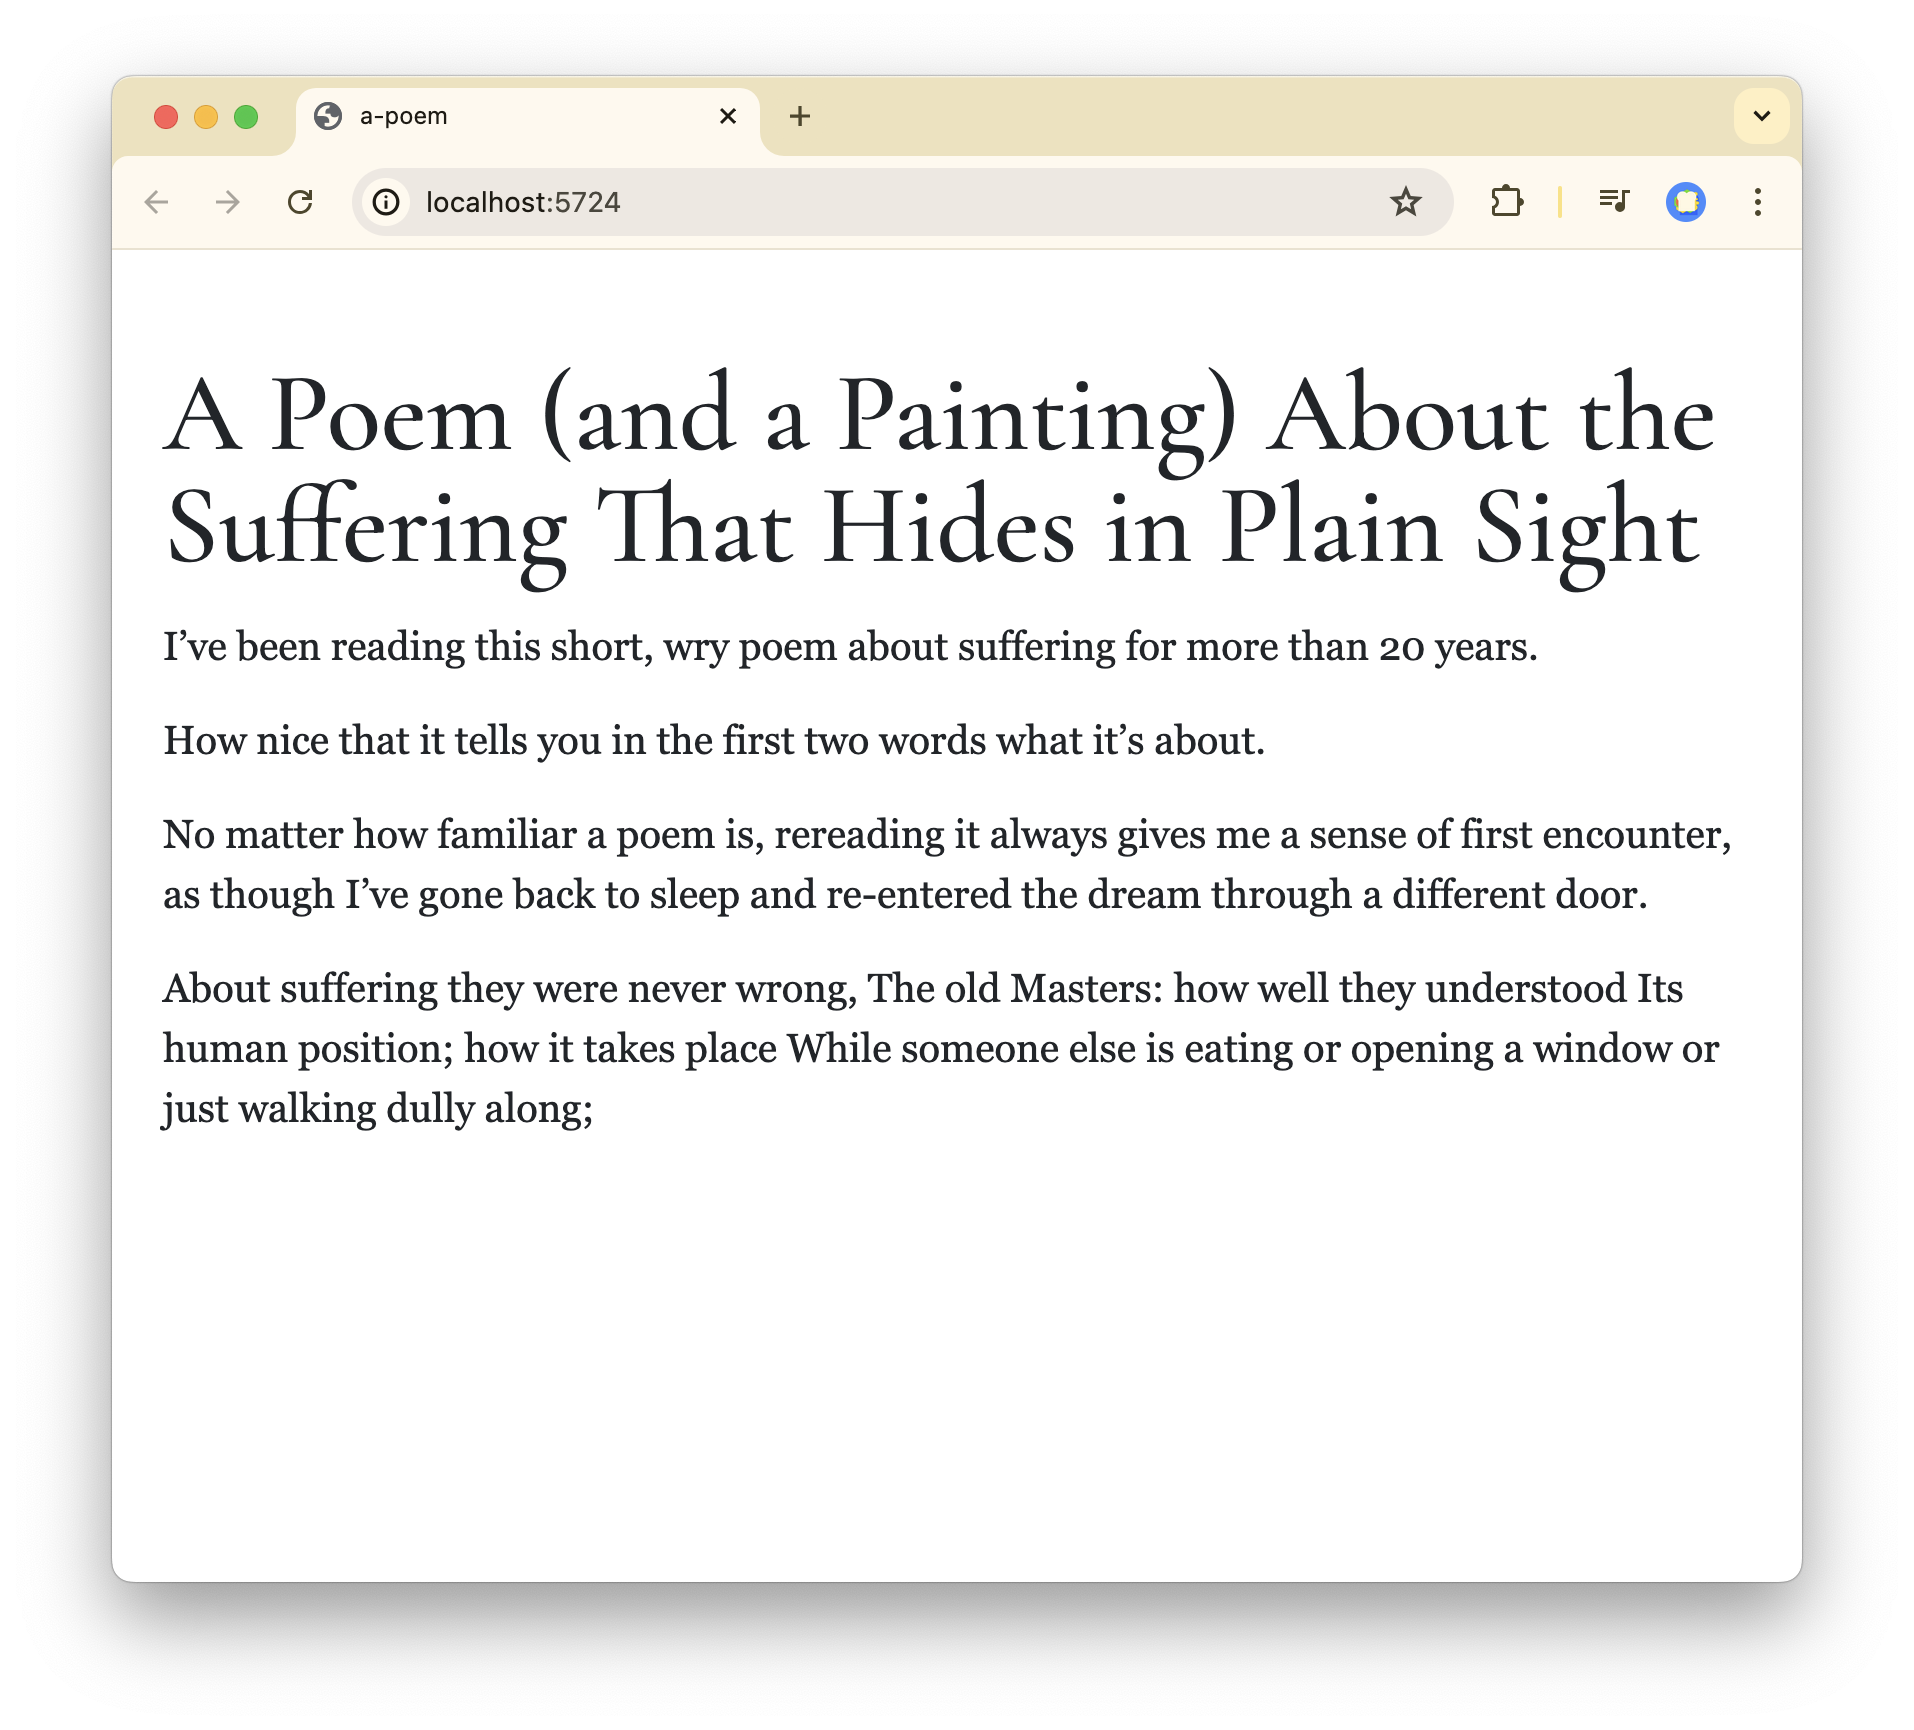Reload the localhost page
Viewport: 1914px width, 1730px height.
300,203
